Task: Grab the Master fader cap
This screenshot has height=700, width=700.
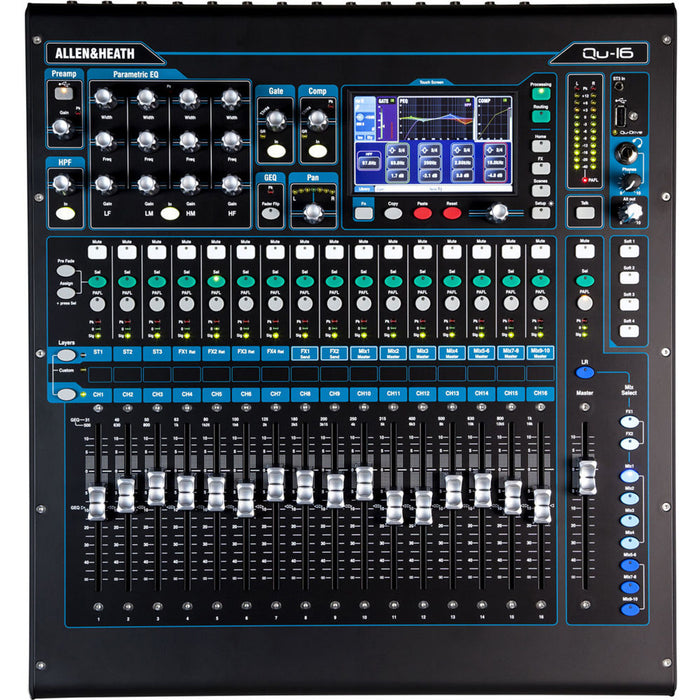Action: 588,478
